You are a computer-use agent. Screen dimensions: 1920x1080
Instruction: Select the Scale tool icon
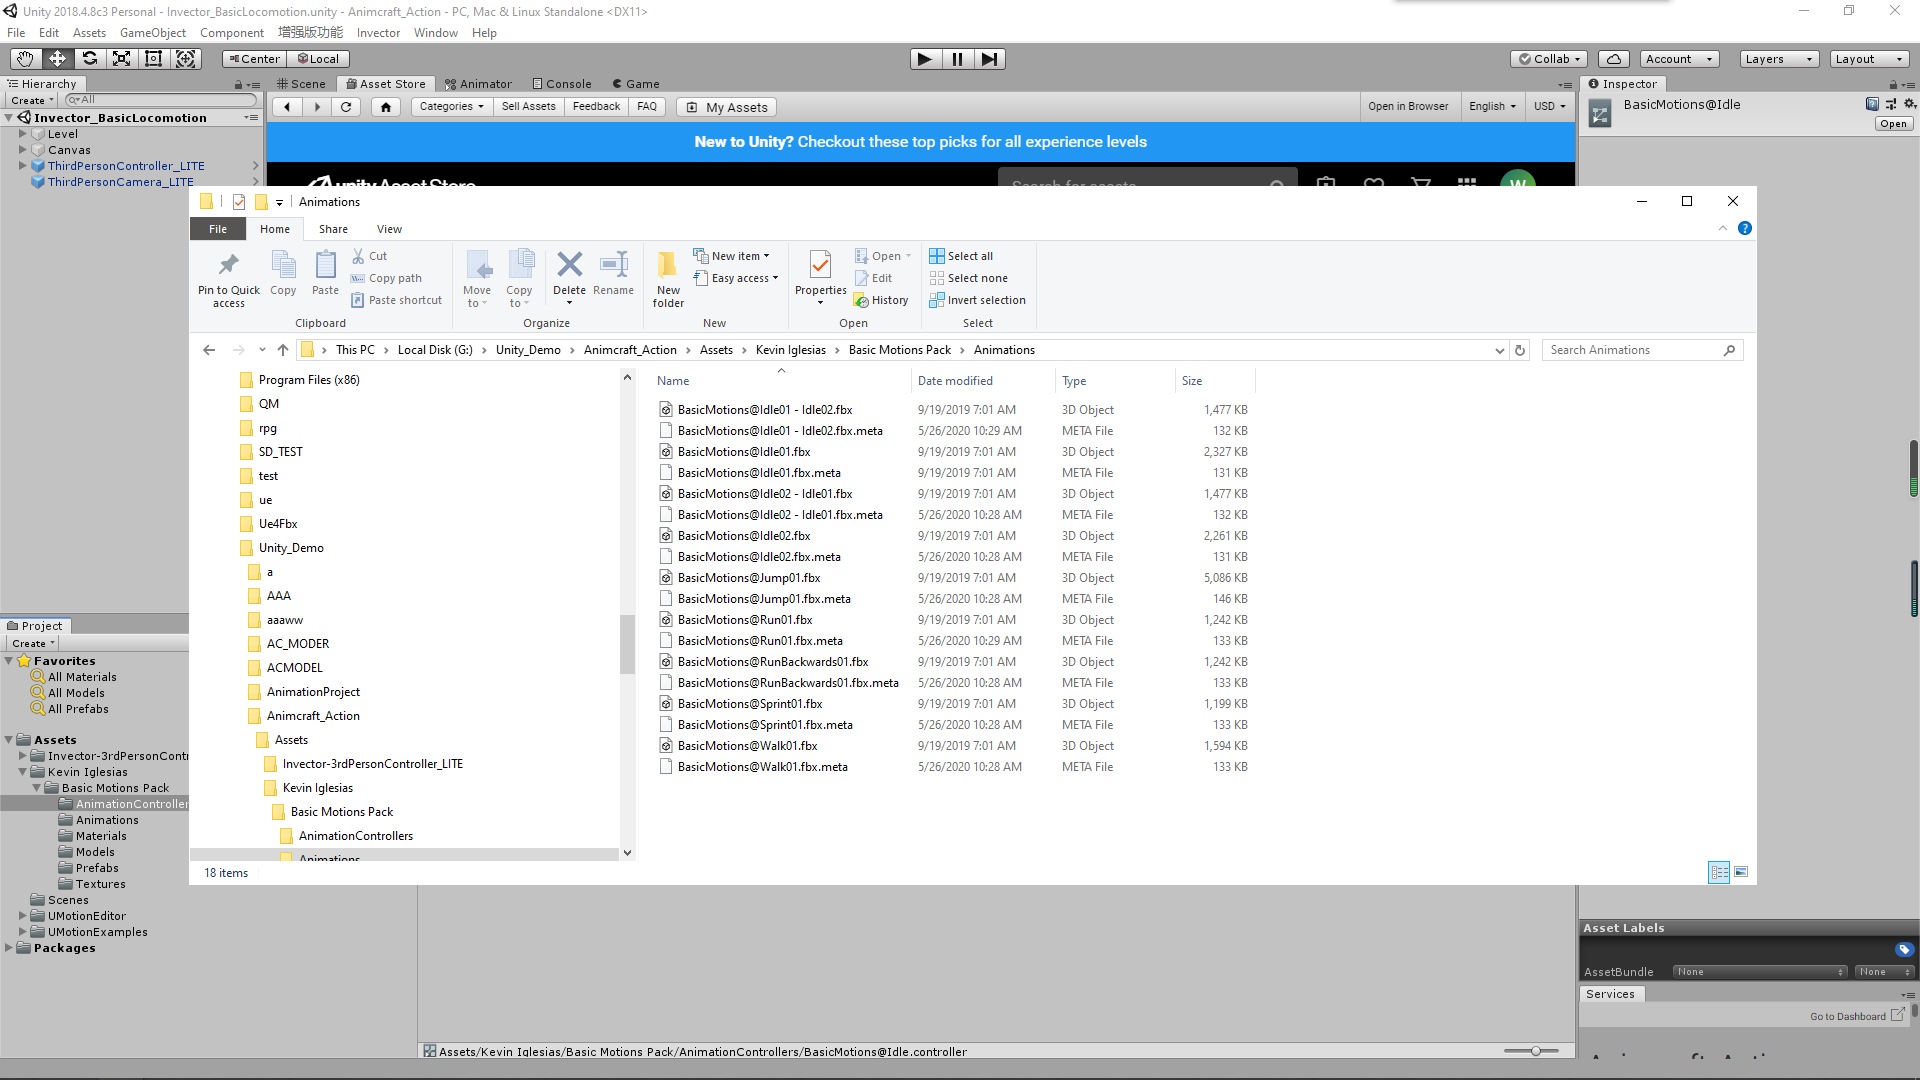[121, 59]
